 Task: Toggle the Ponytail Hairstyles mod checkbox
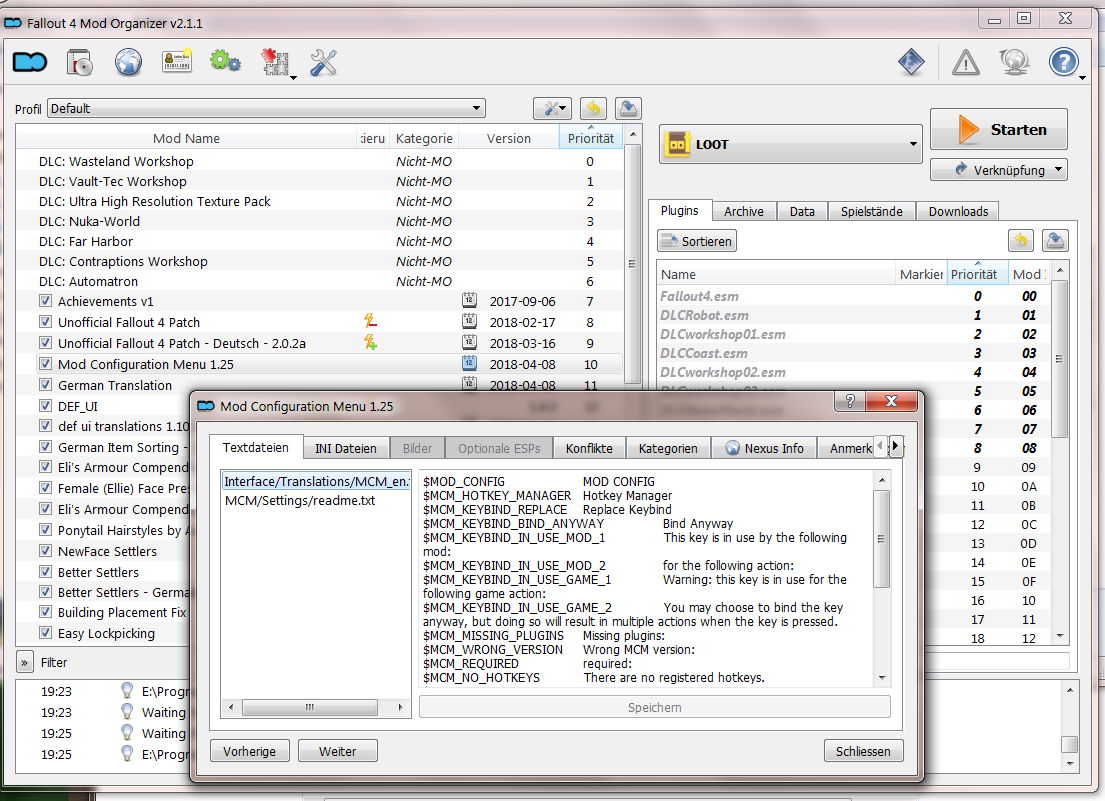(46, 530)
